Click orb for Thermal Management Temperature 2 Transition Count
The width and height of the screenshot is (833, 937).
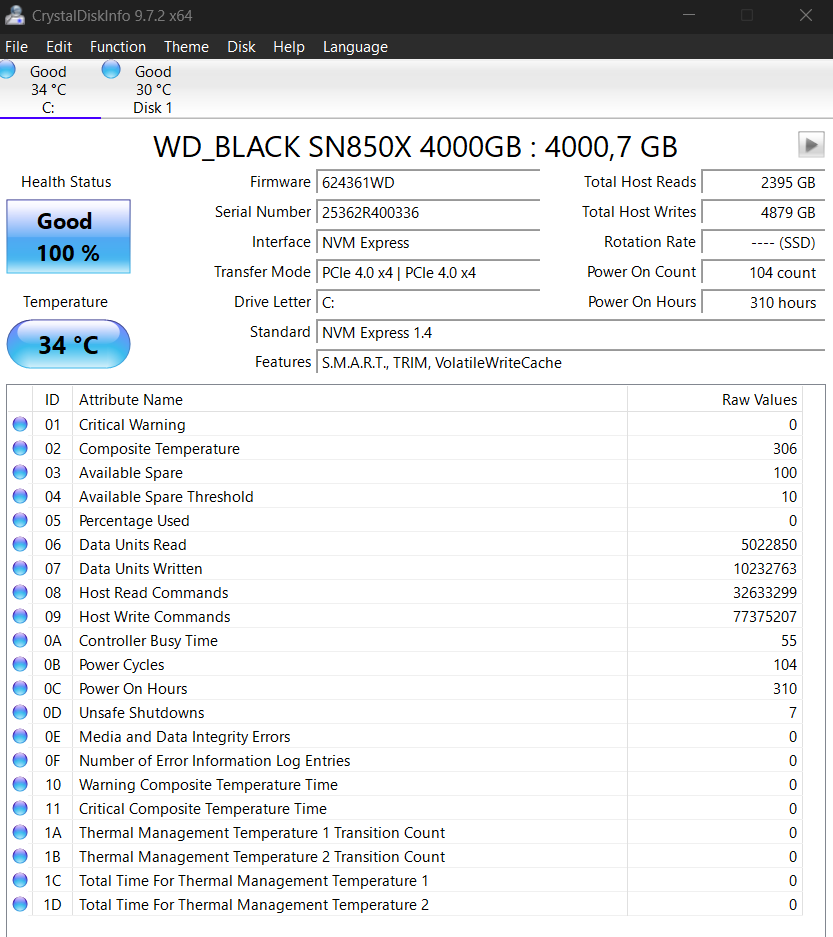pyautogui.click(x=20, y=856)
